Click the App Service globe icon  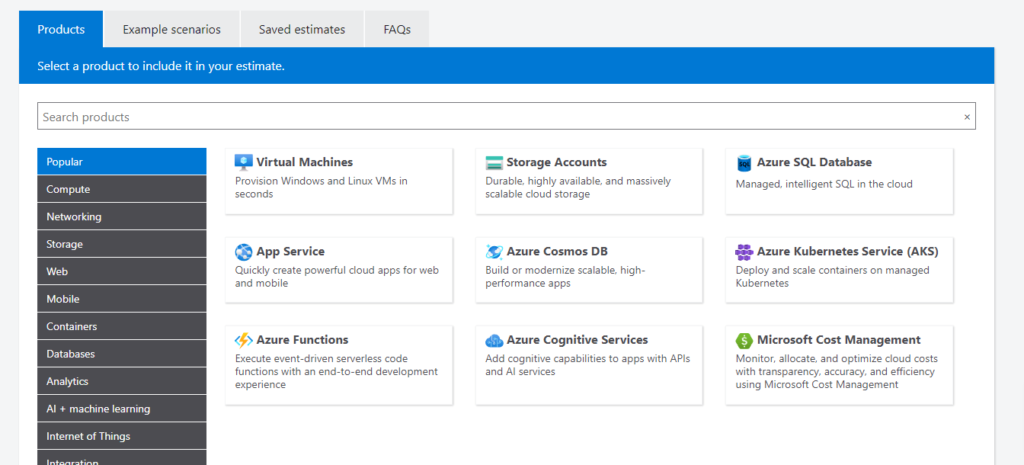point(243,252)
